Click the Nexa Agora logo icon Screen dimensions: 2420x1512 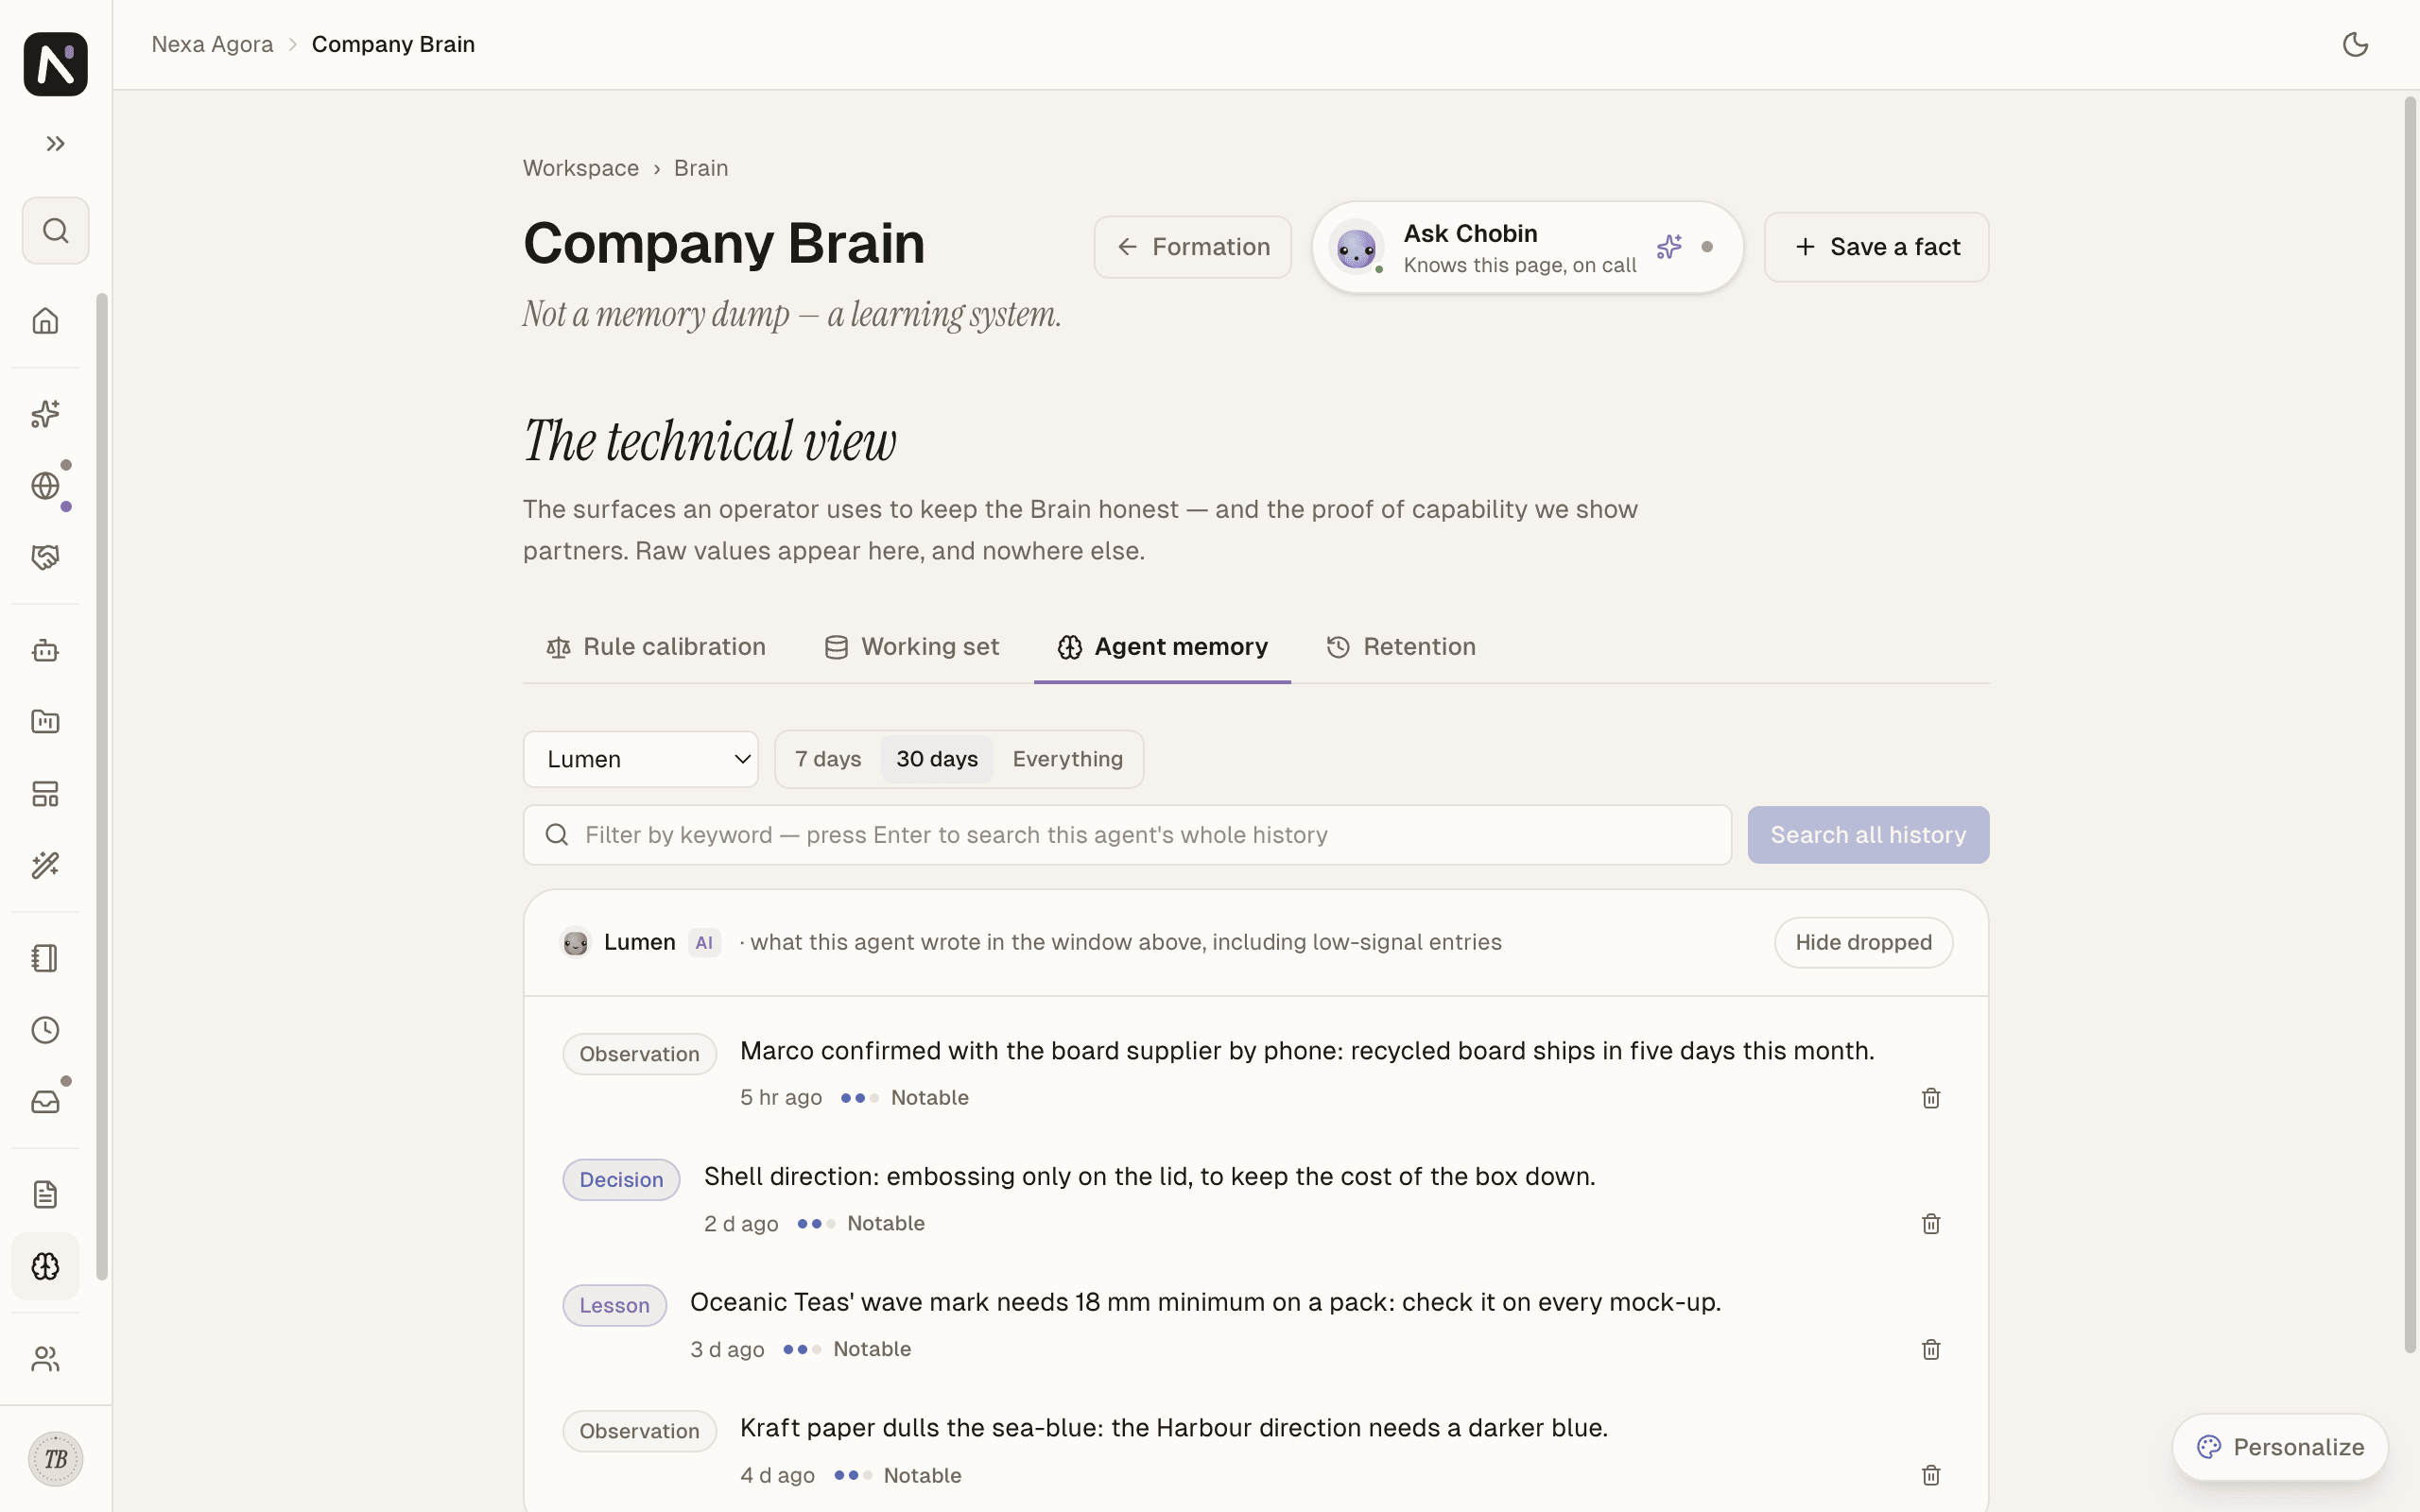pos(56,64)
